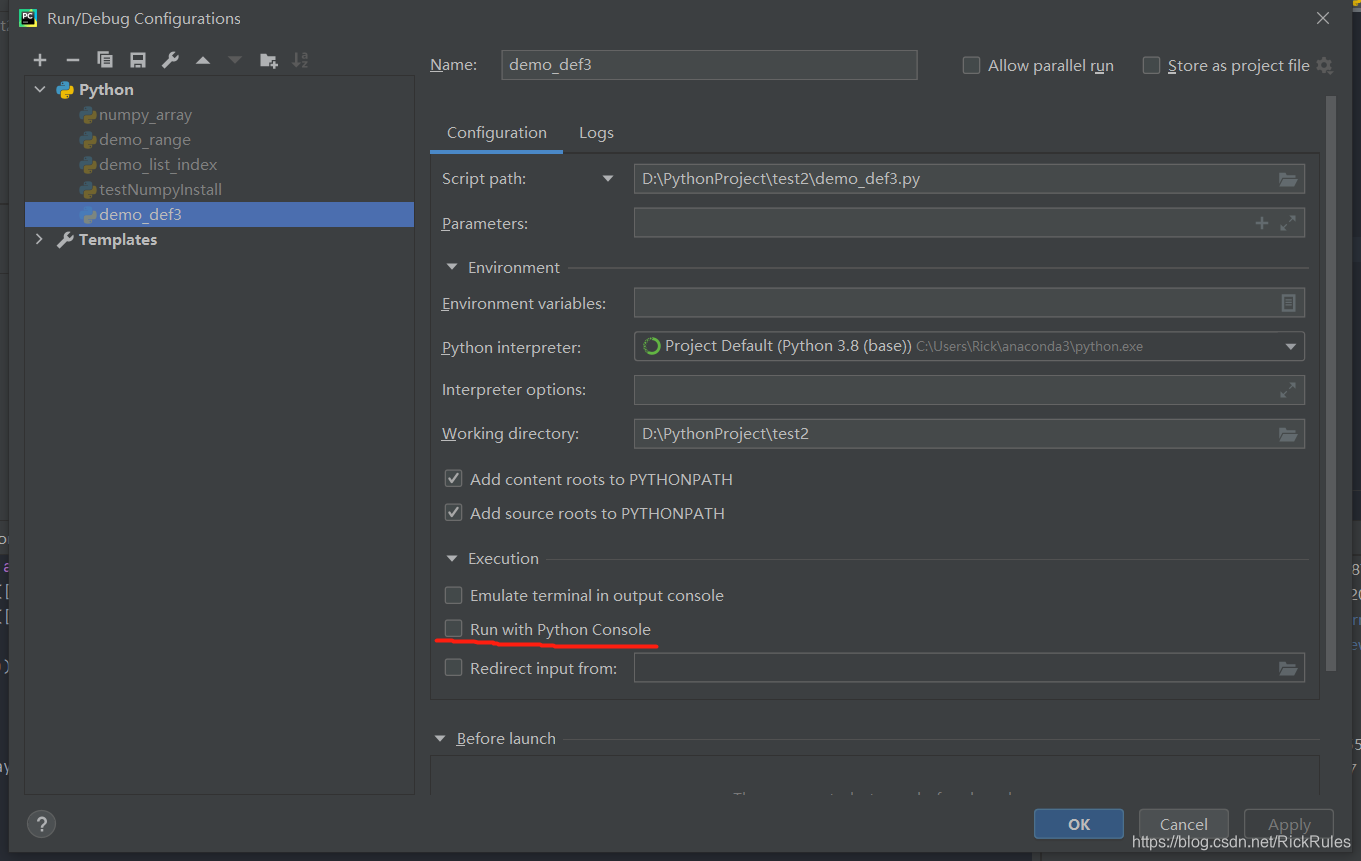This screenshot has height=861, width=1361.
Task: Enable Emulate terminal in output console
Action: tap(453, 595)
